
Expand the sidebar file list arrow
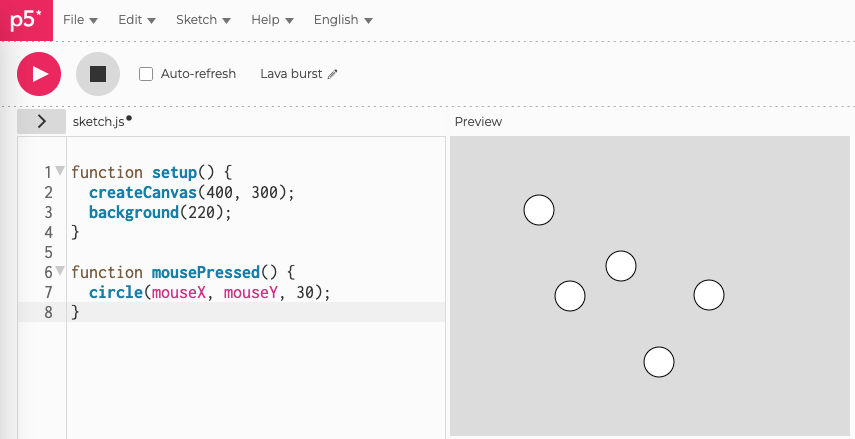click(41, 121)
